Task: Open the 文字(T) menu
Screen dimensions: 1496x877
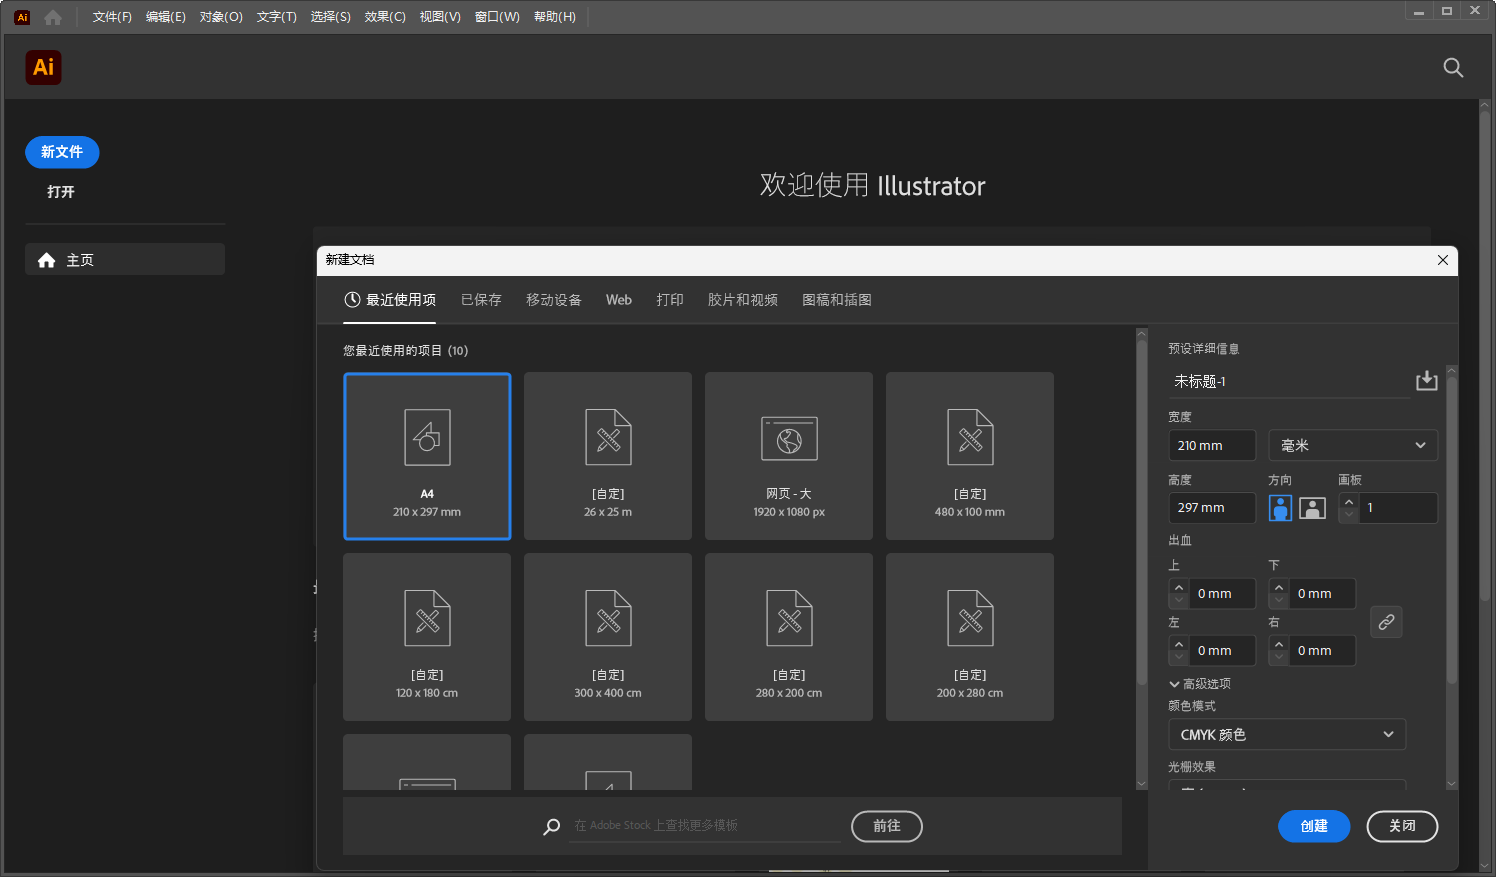Action: click(277, 17)
